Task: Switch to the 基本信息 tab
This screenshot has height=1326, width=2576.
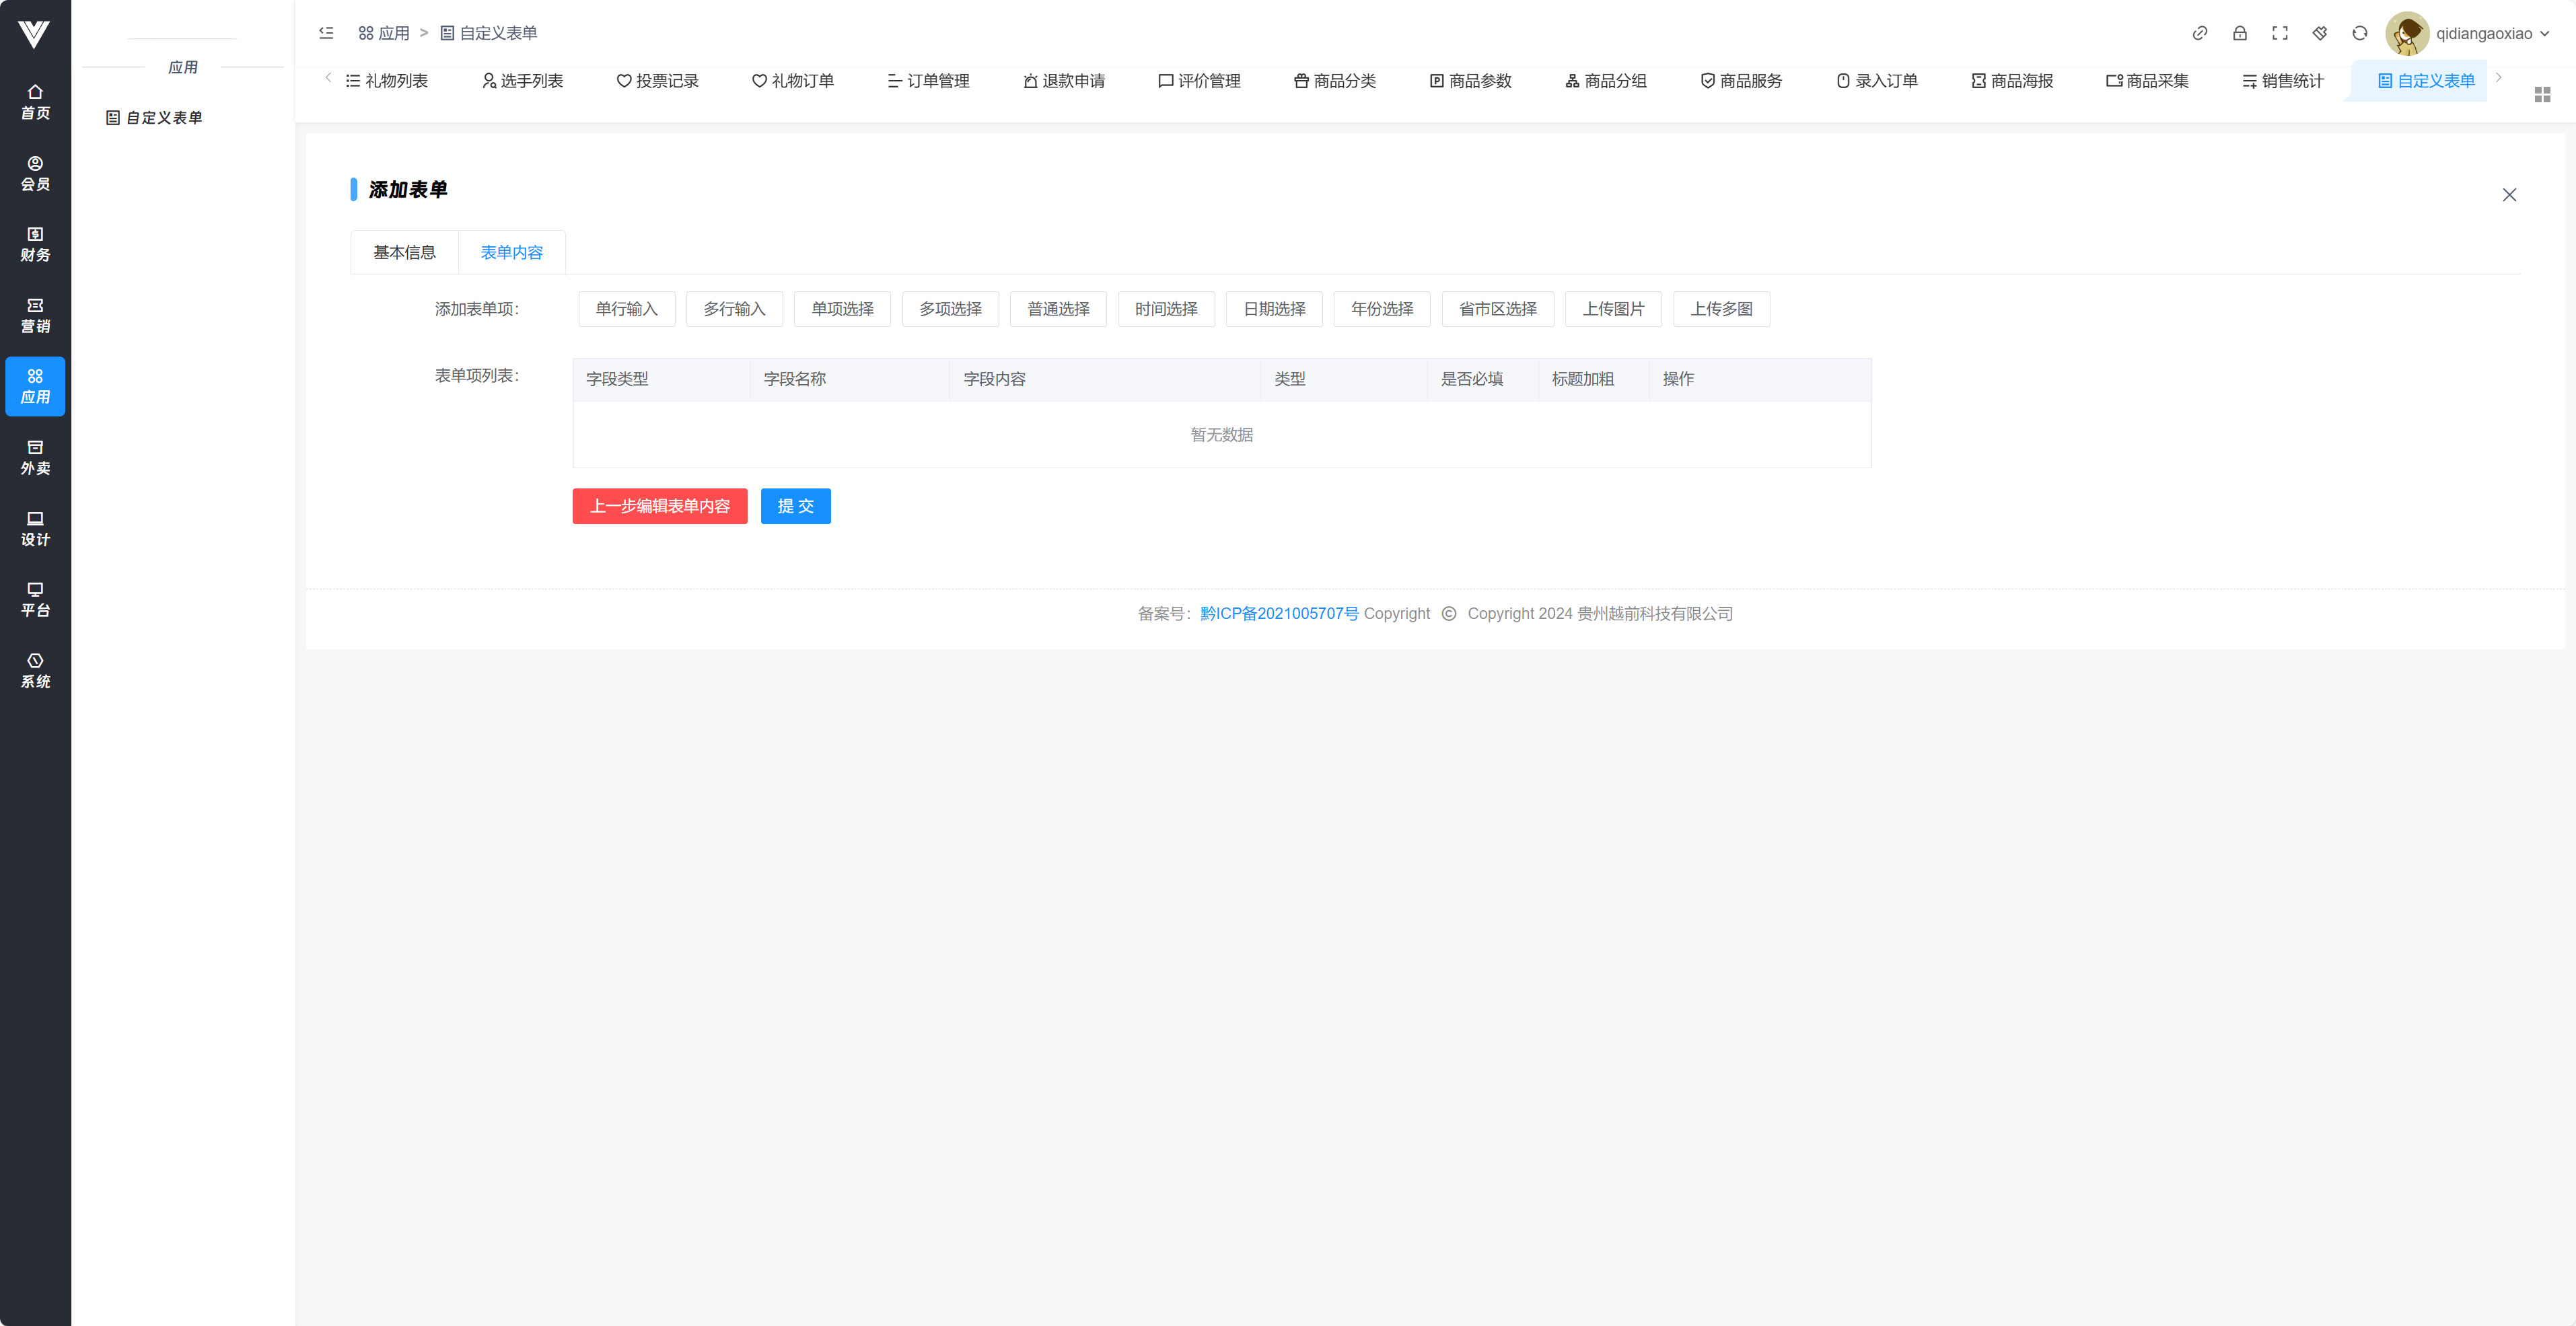Action: (x=404, y=252)
